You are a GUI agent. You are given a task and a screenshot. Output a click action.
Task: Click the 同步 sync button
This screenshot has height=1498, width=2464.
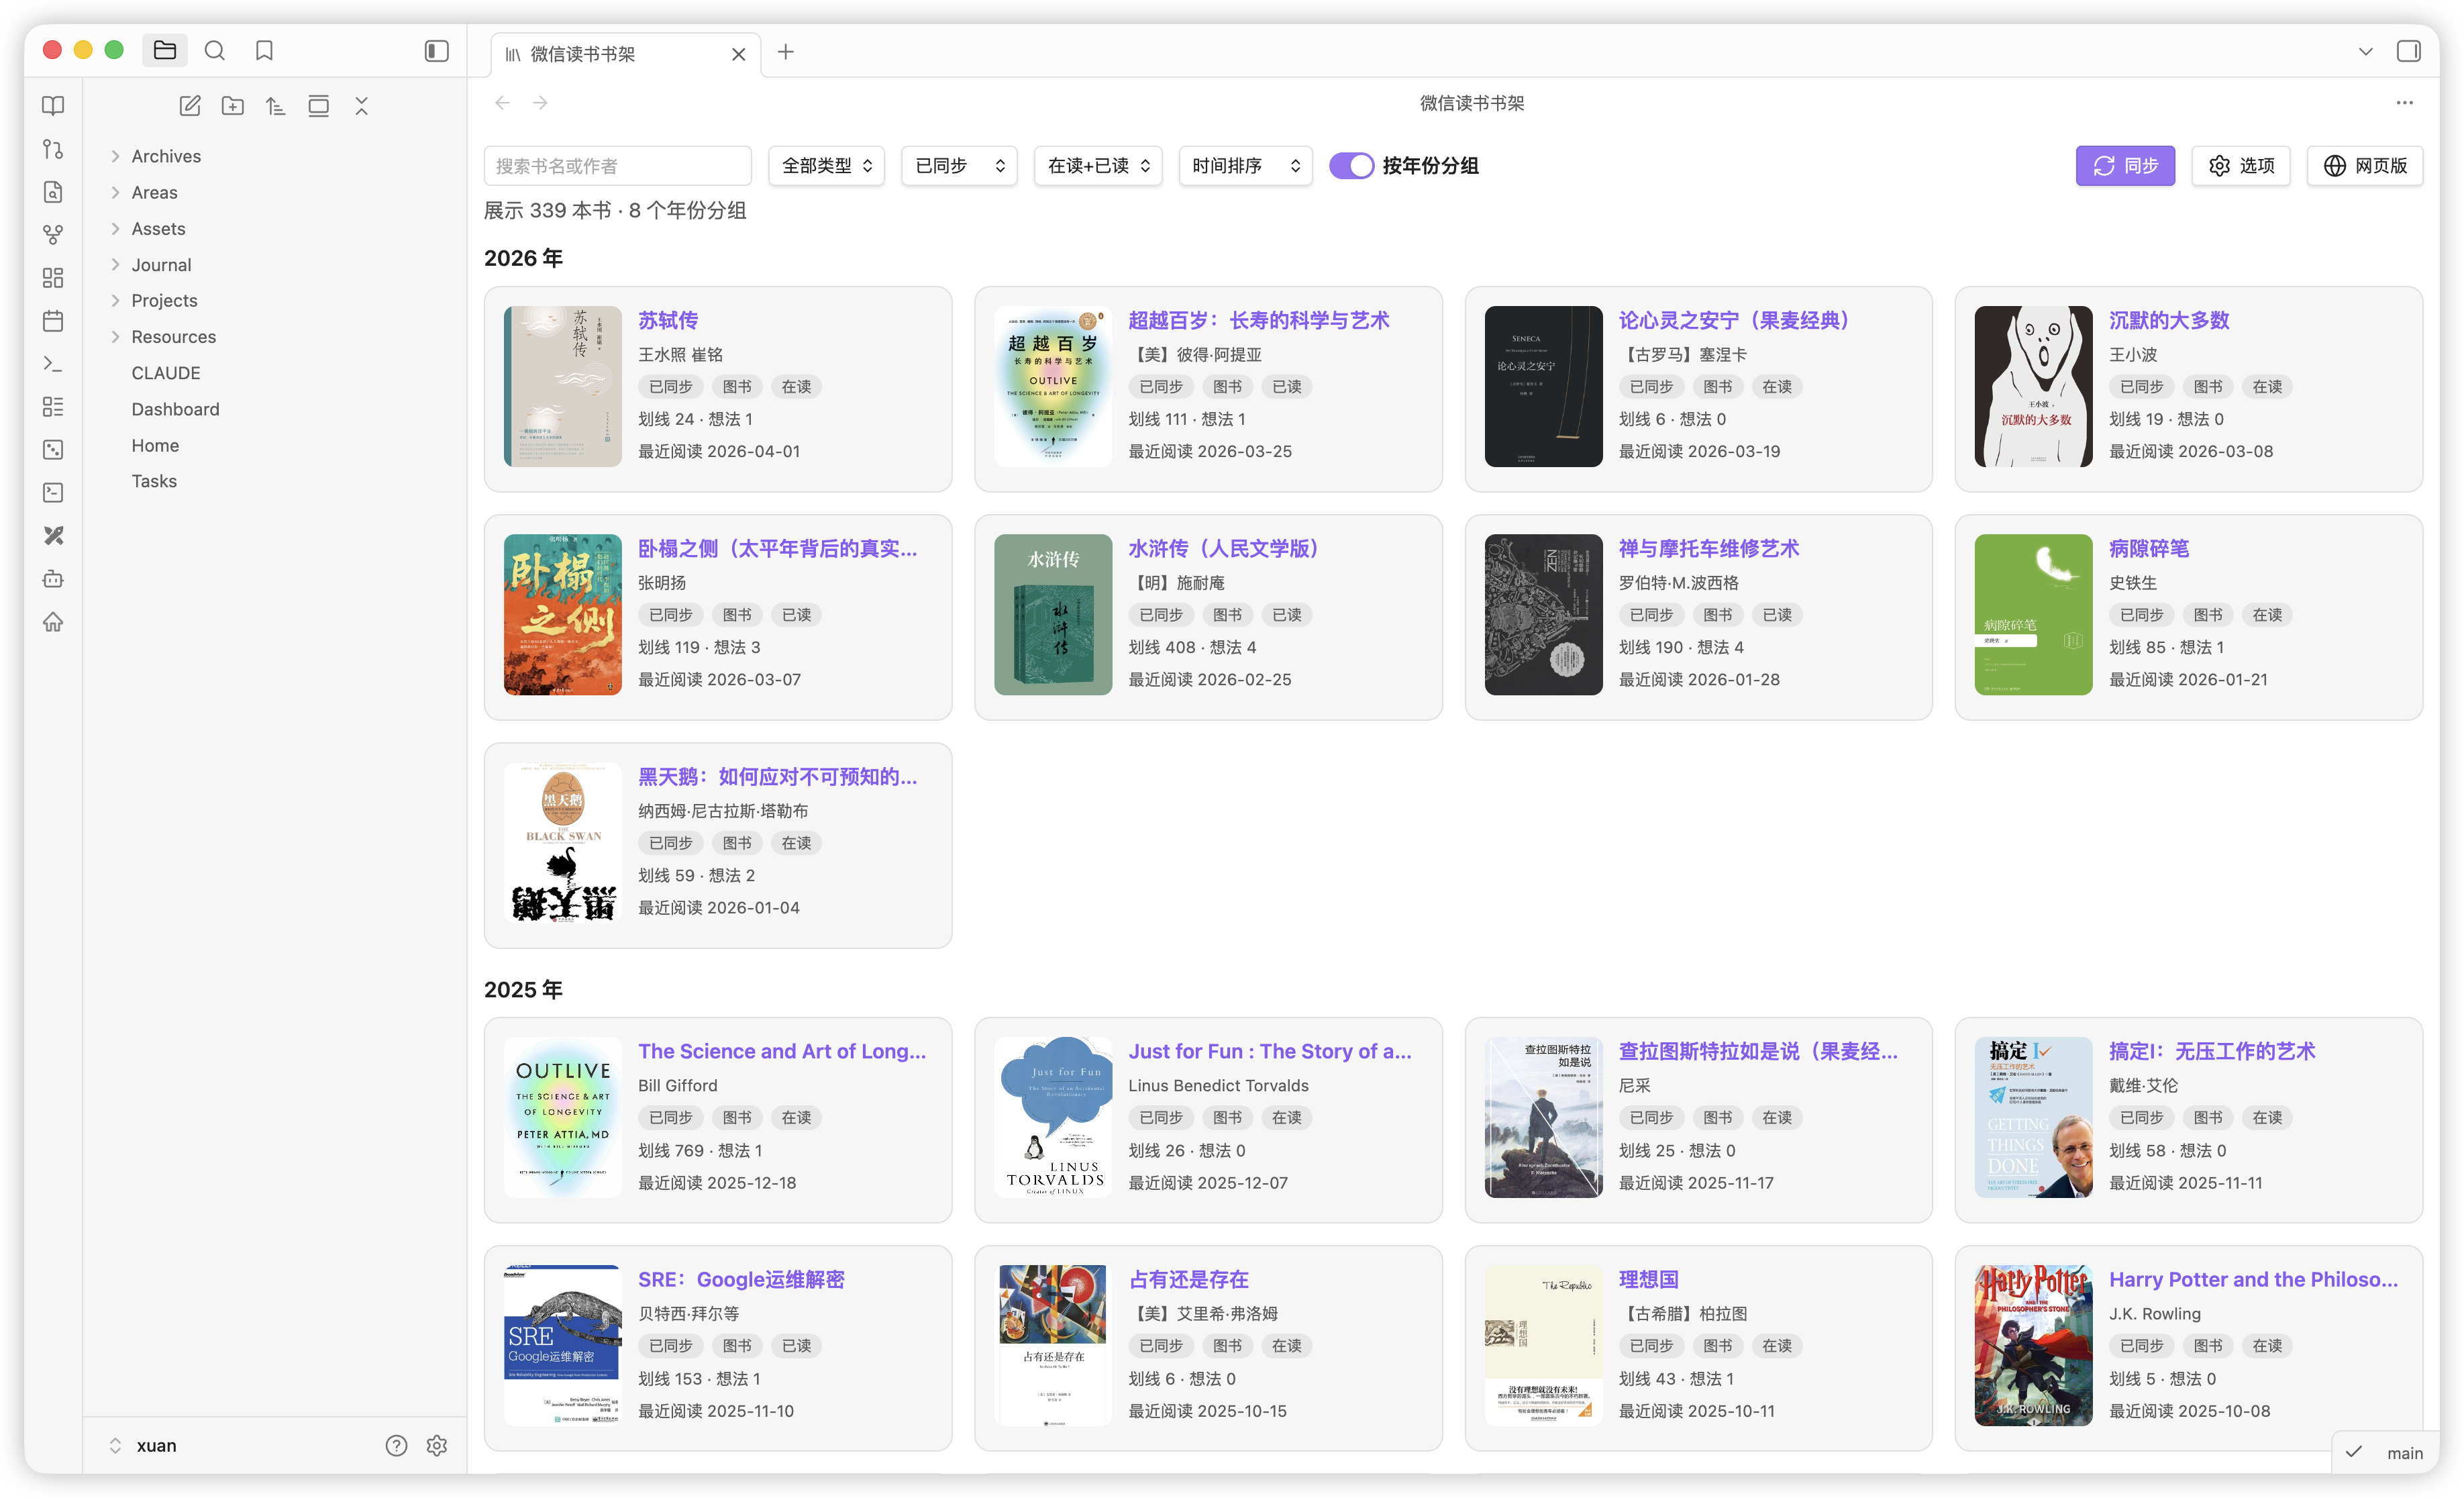[x=2125, y=166]
